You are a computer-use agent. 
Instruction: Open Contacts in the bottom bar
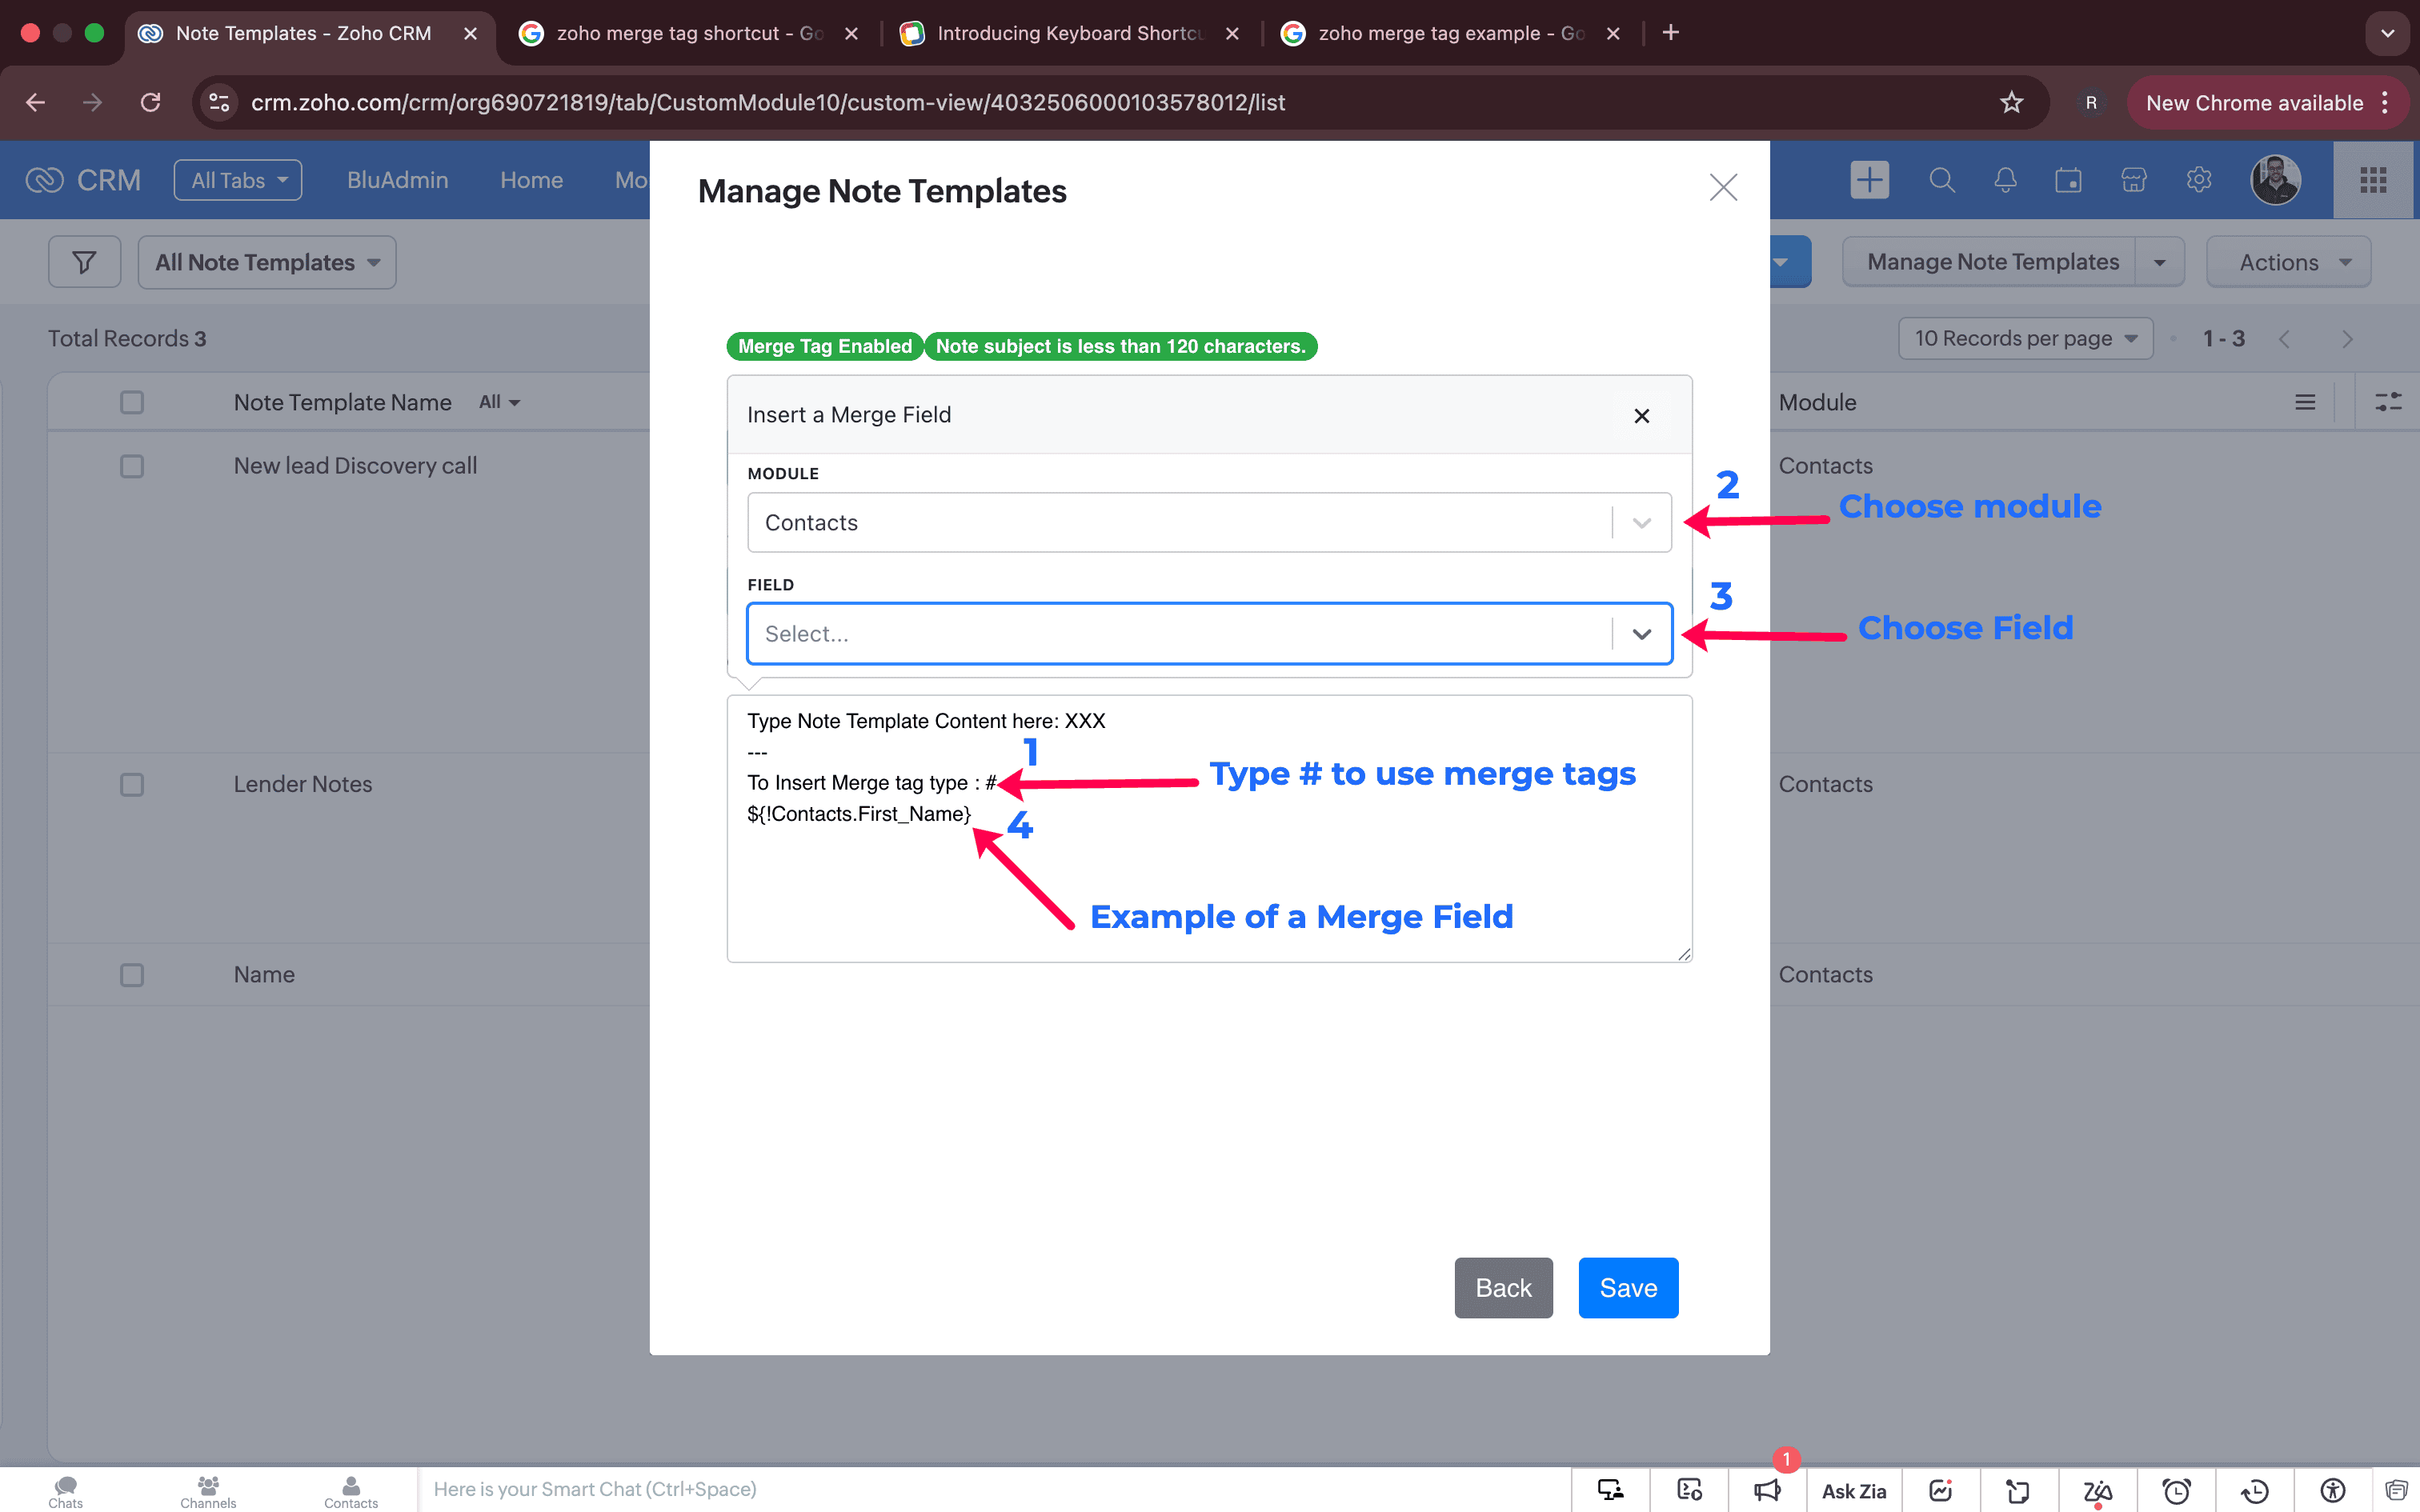point(351,1491)
